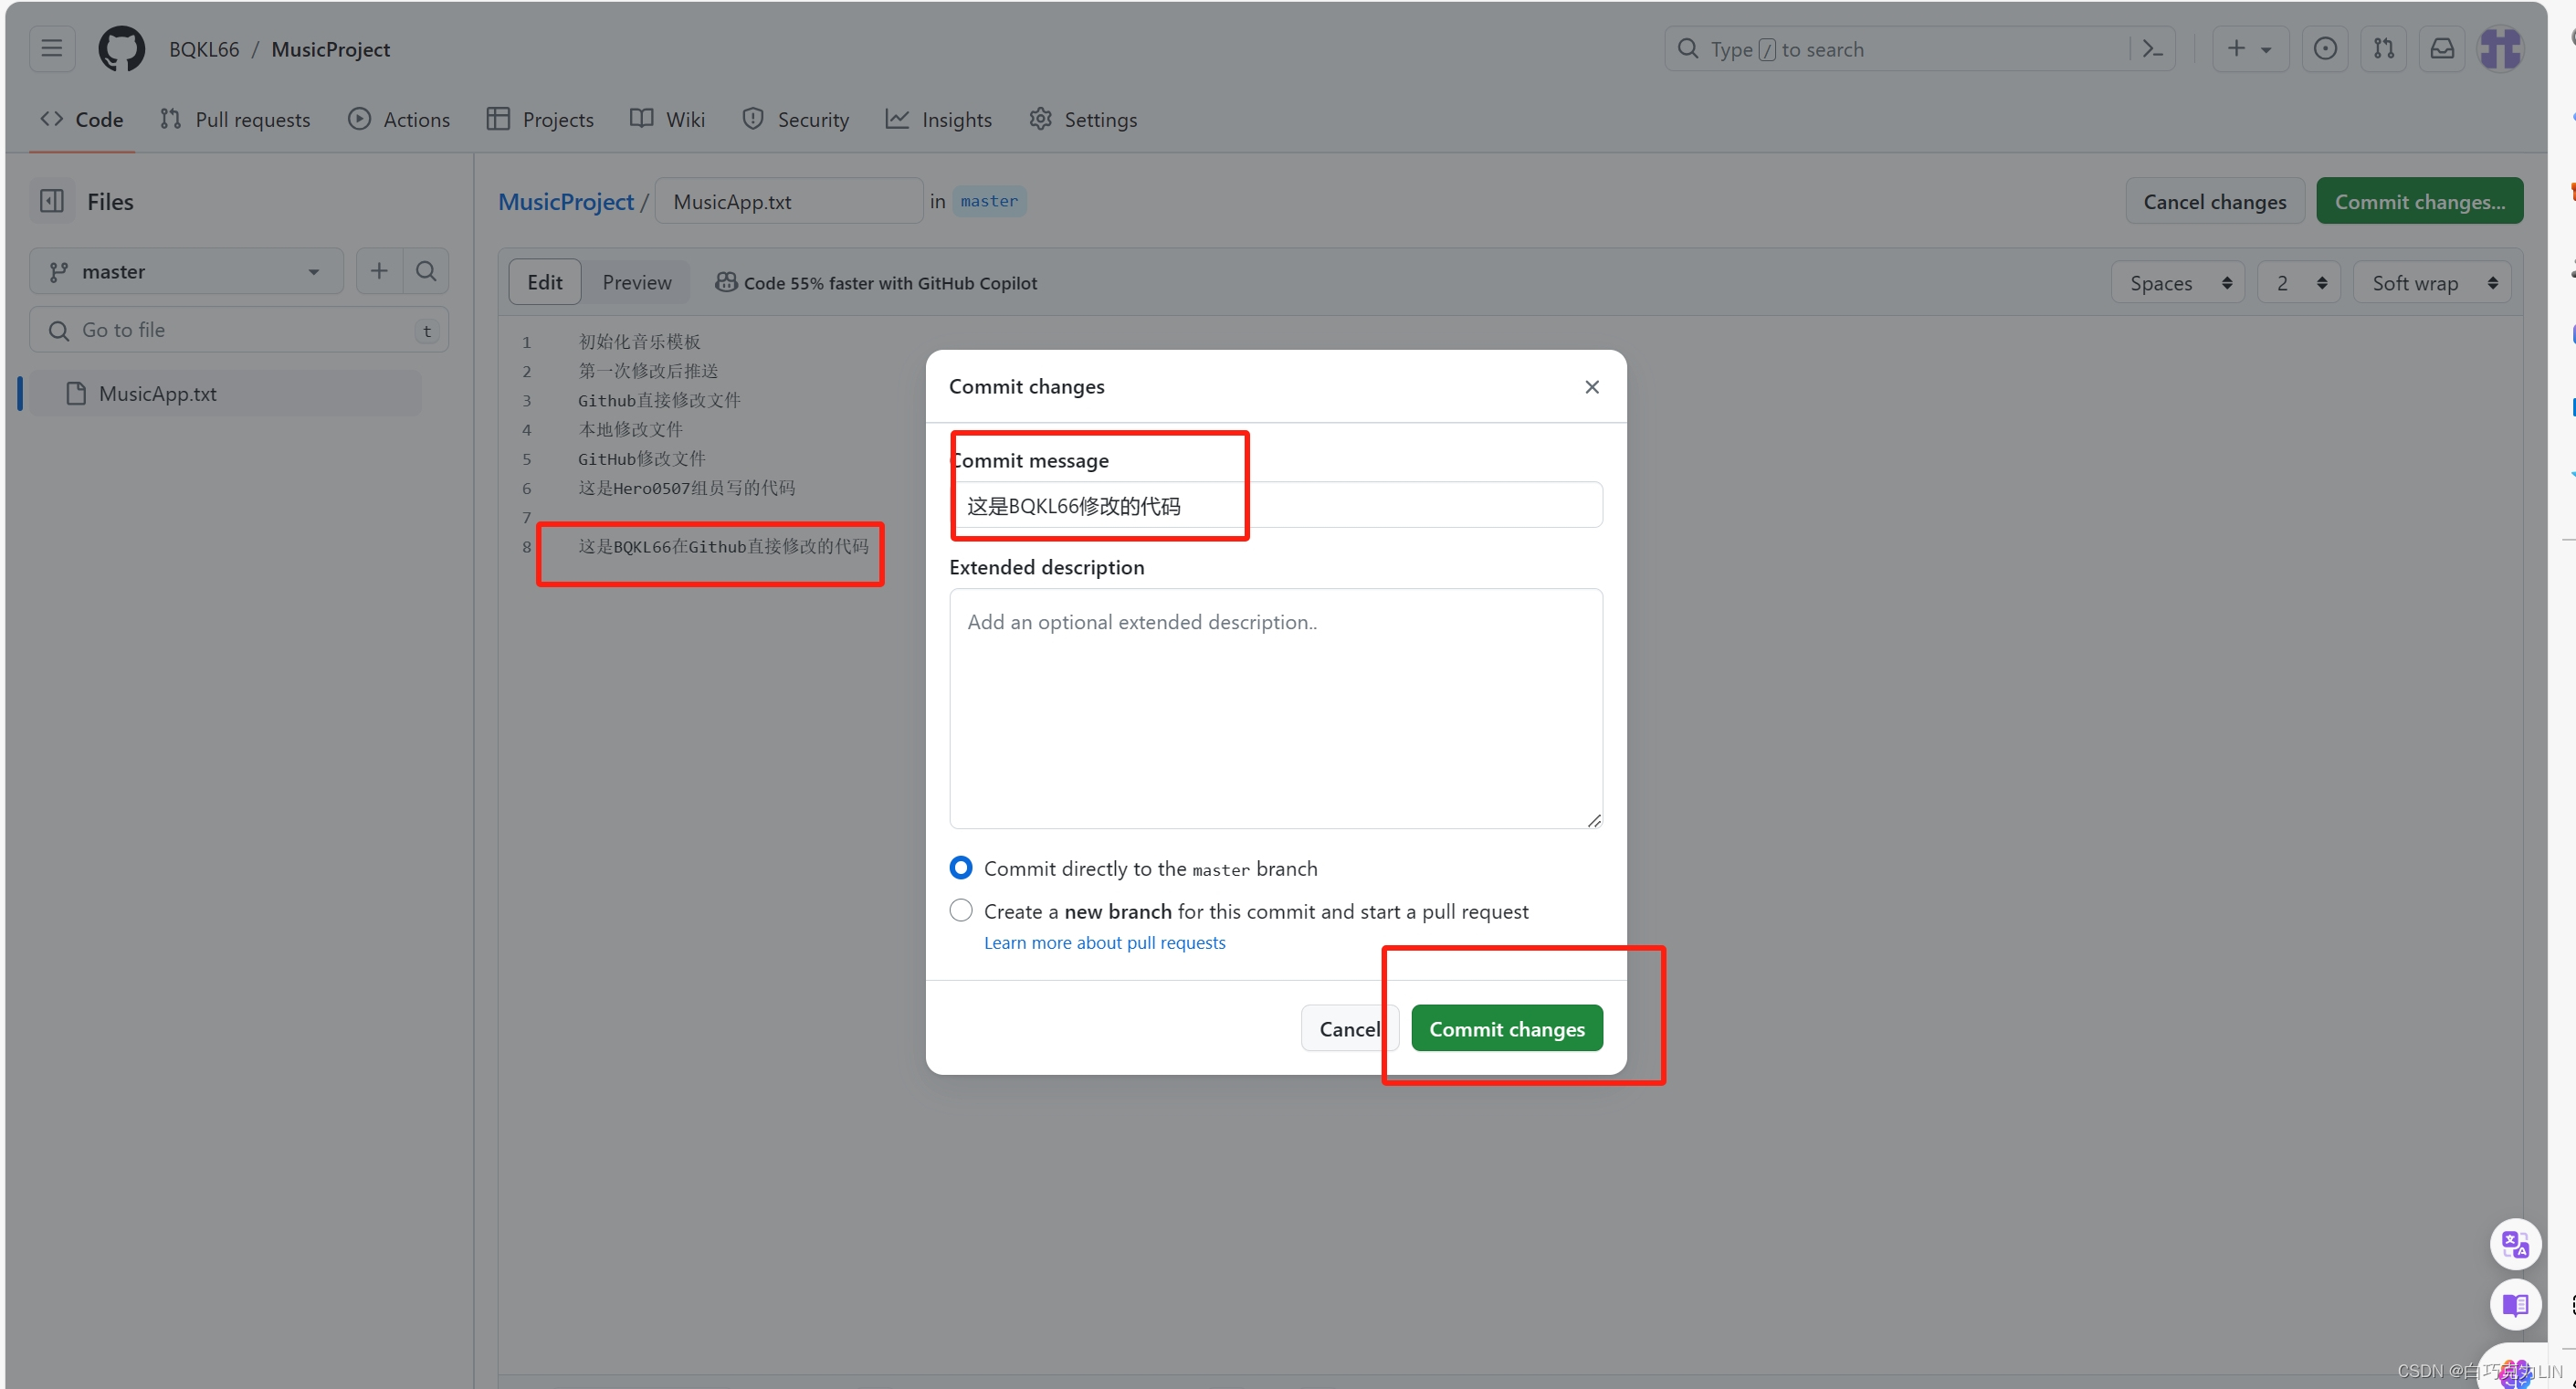This screenshot has height=1389, width=2576.
Task: Open Learn more about pull requests link
Action: pos(1104,942)
